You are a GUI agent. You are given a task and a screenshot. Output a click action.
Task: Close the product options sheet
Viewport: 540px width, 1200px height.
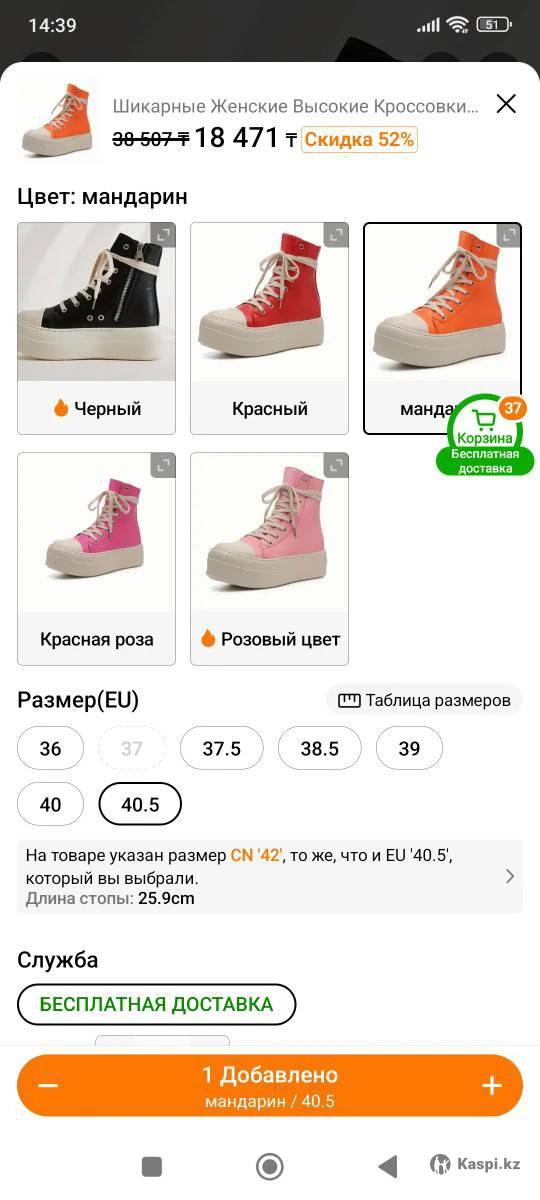pos(506,104)
